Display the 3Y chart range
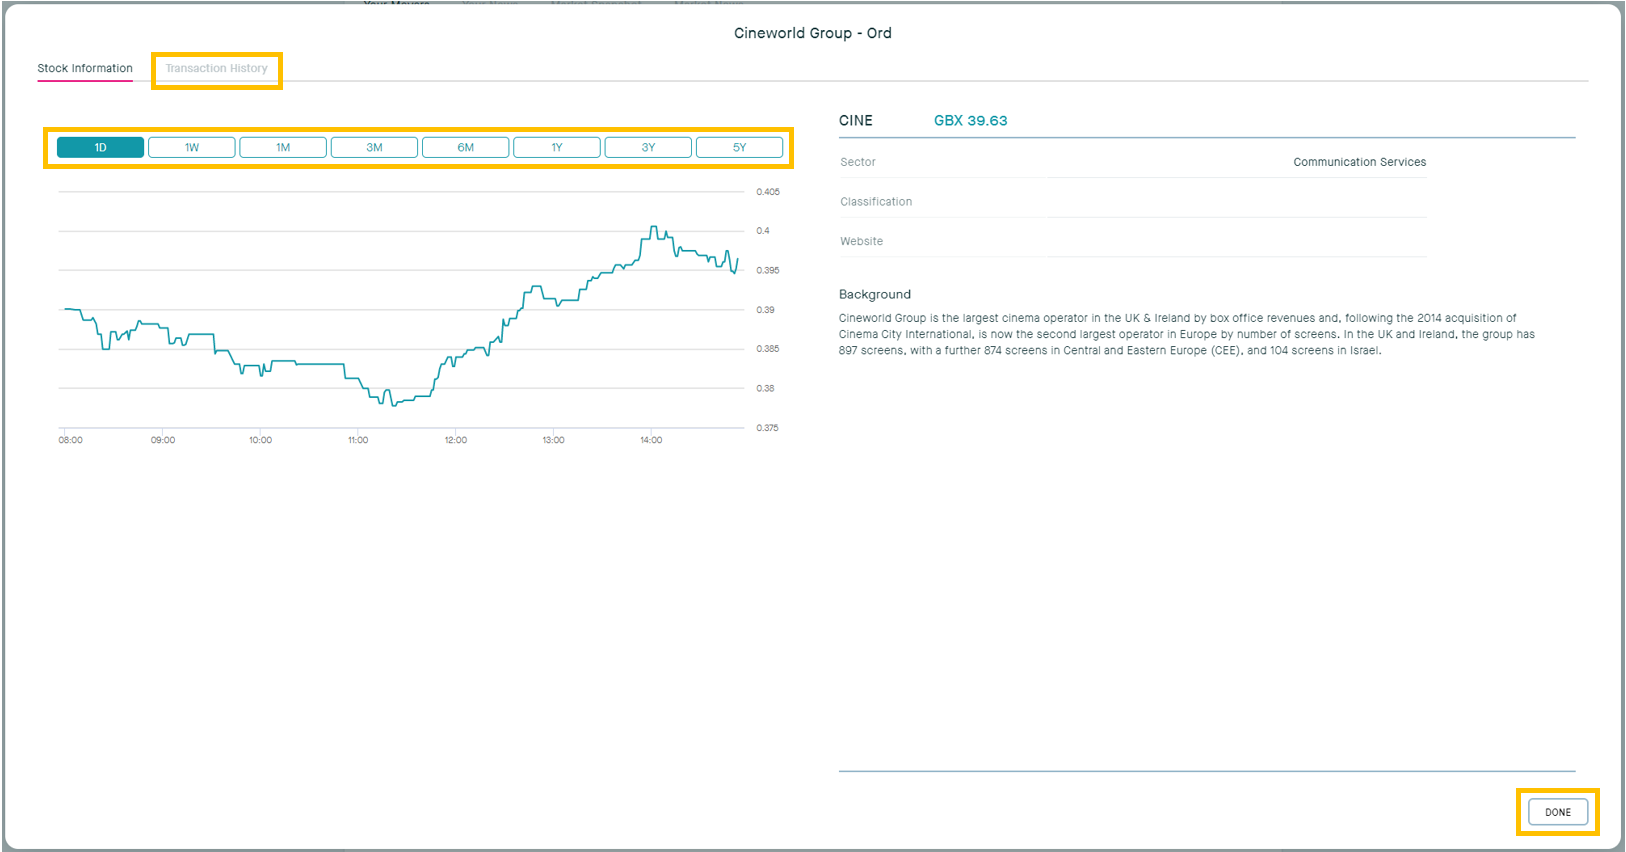Screen dimensions: 1626x852 click(648, 148)
